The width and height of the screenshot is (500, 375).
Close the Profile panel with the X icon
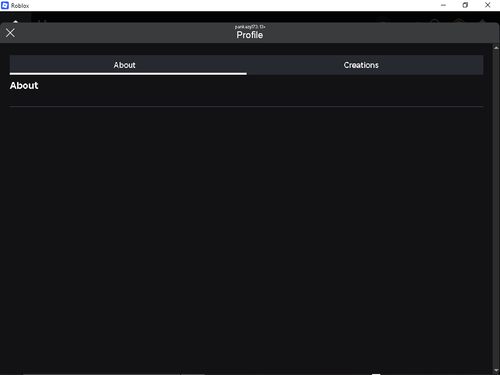(10, 33)
